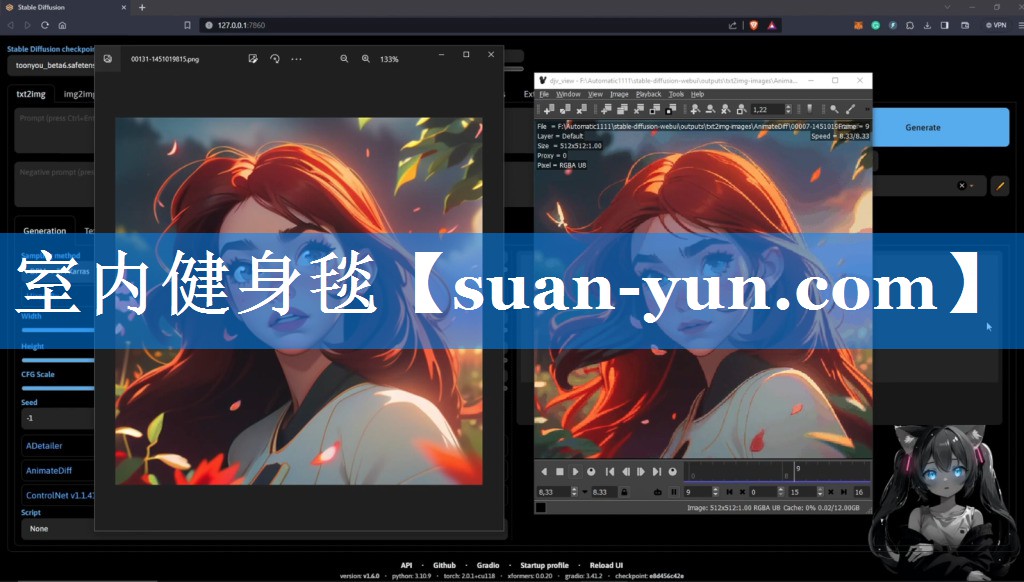This screenshot has width=1024, height=582.
Task: Open the File menu in djv_view
Action: [x=544, y=94]
